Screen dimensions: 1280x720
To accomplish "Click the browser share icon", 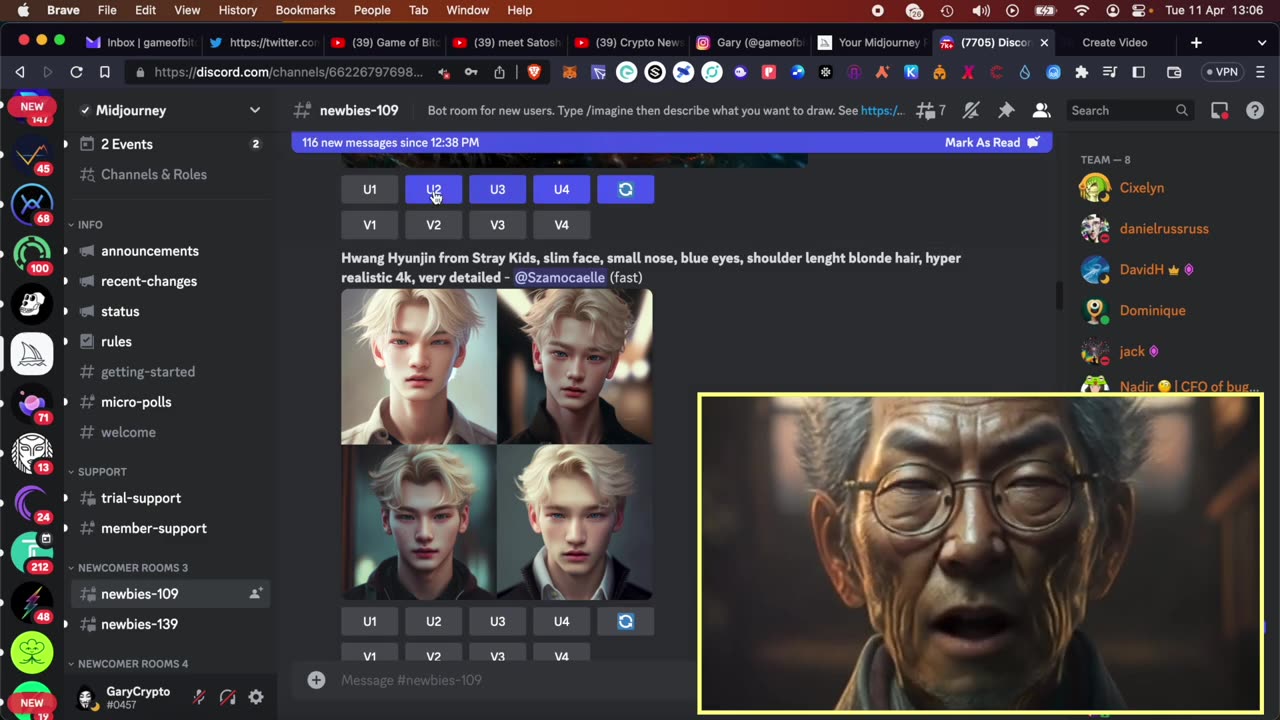I will click(499, 72).
